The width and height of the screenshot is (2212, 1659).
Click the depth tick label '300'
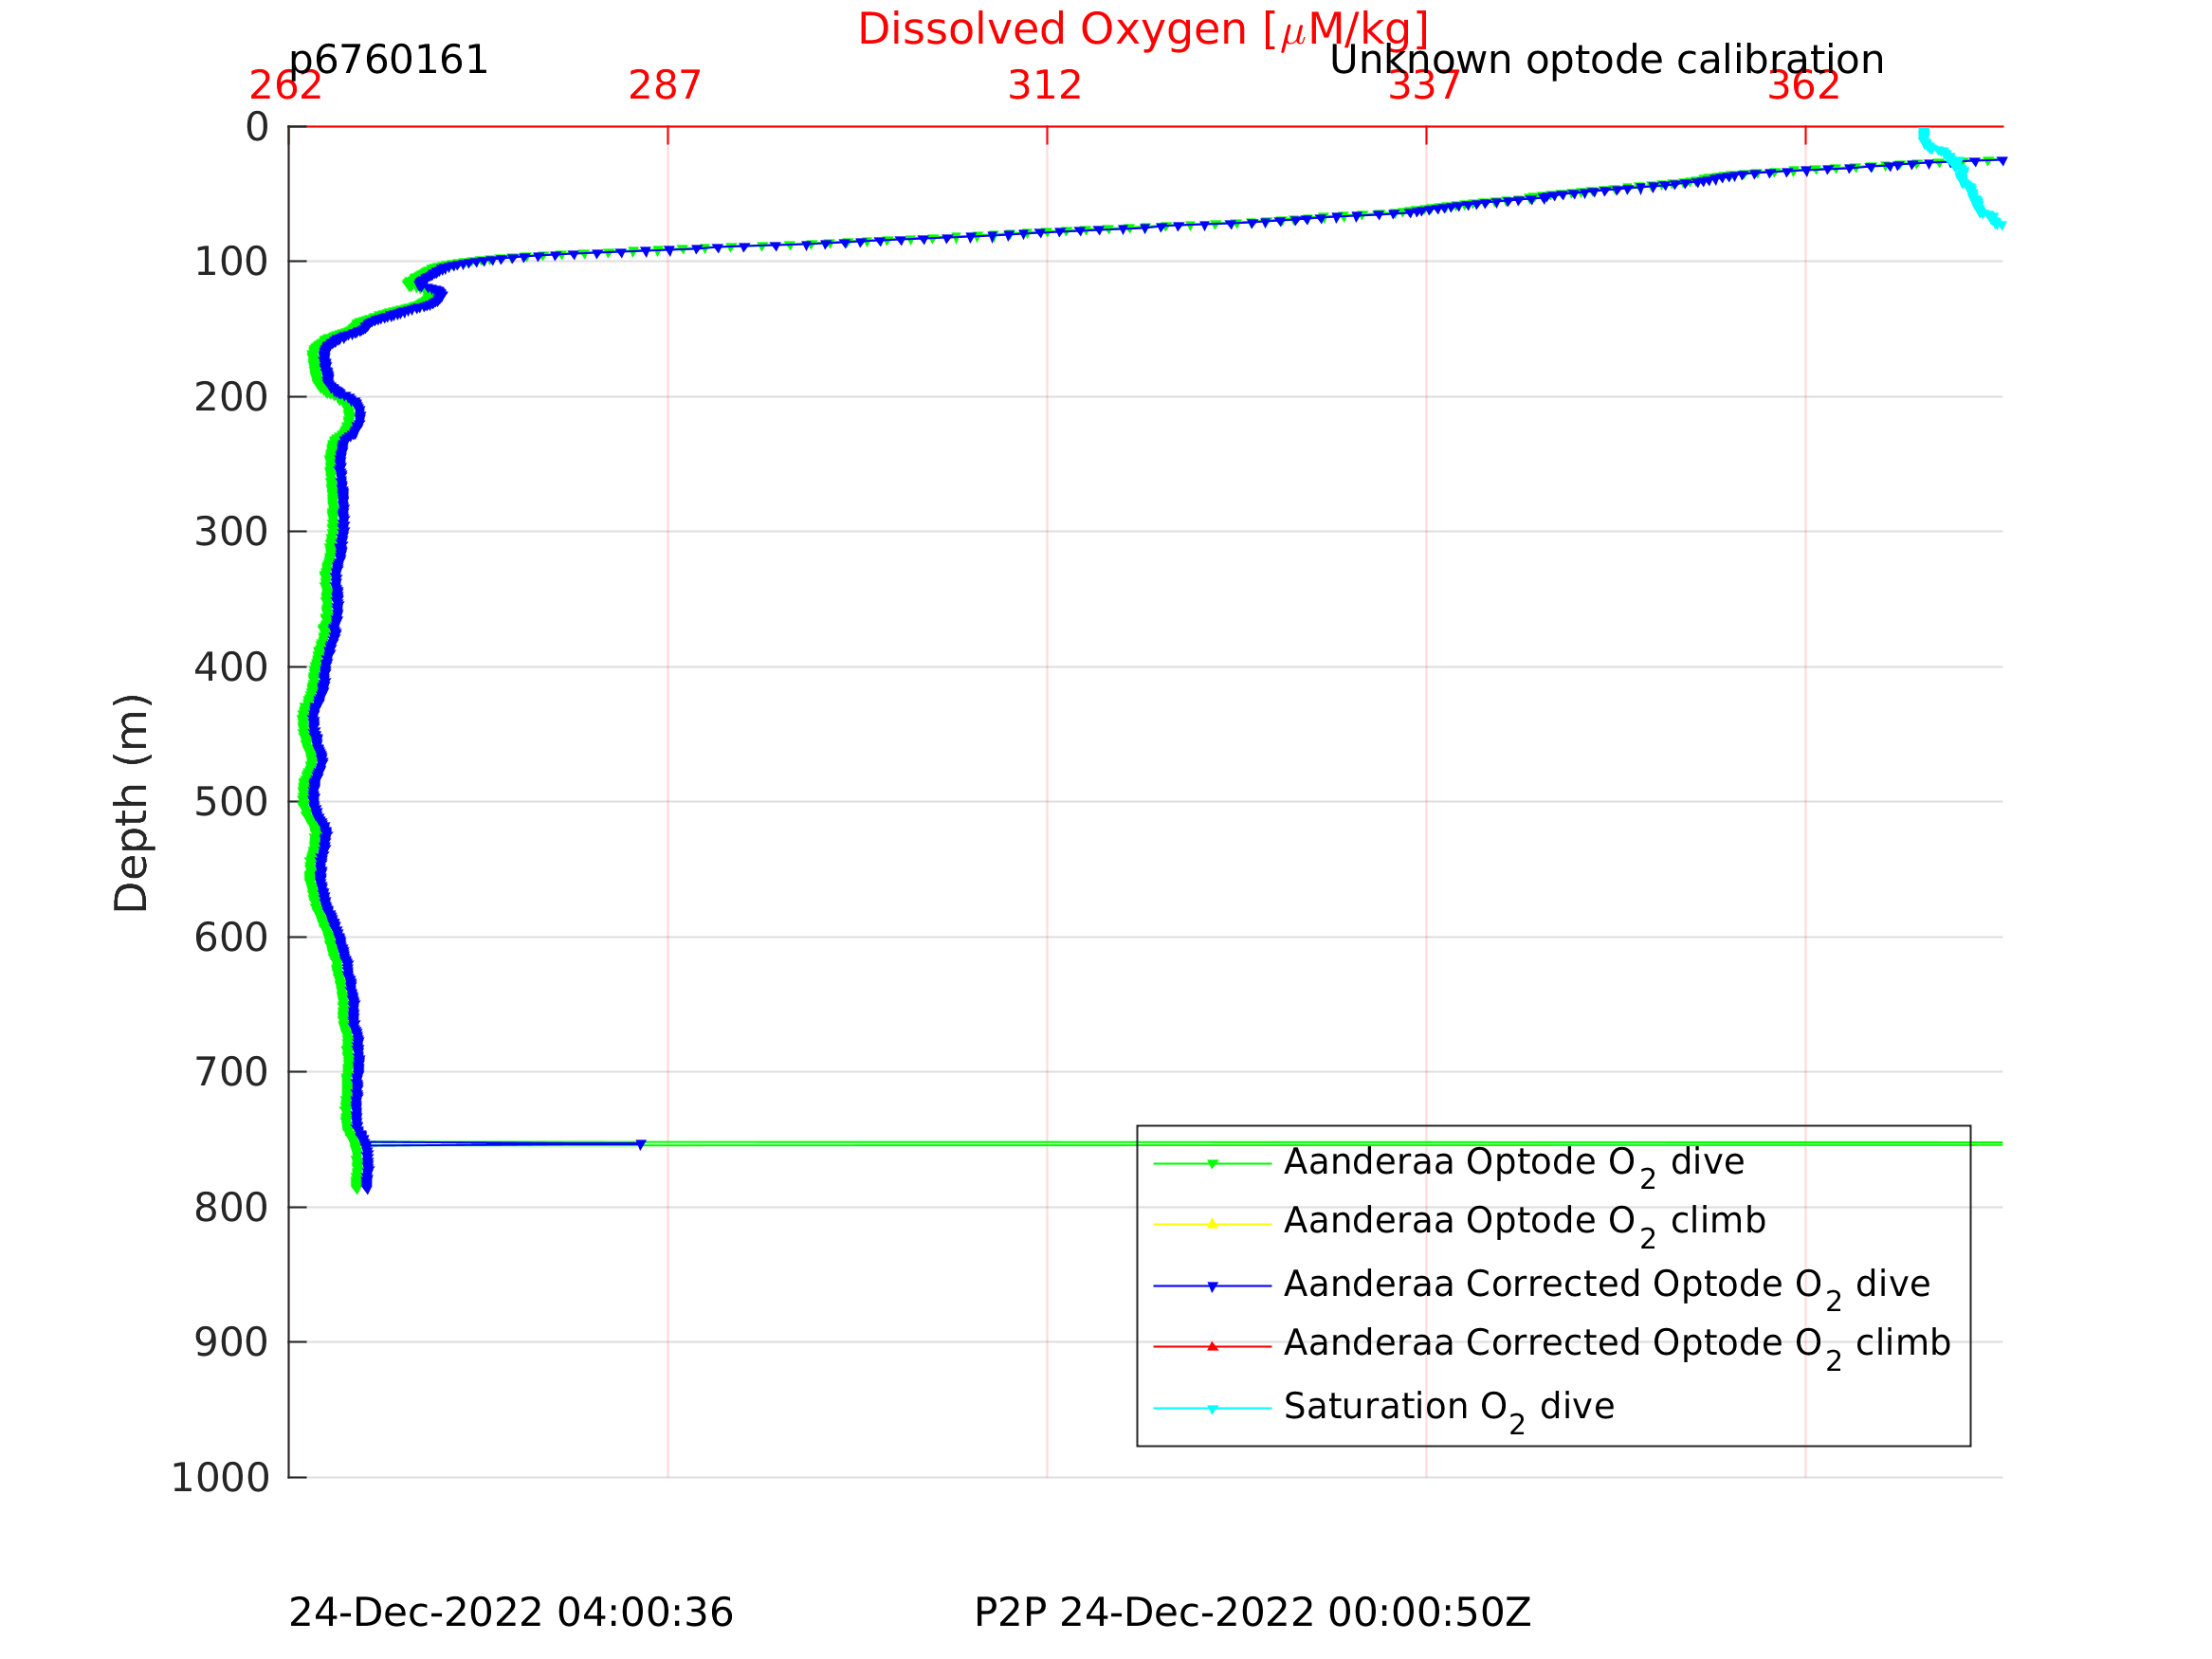click(231, 532)
